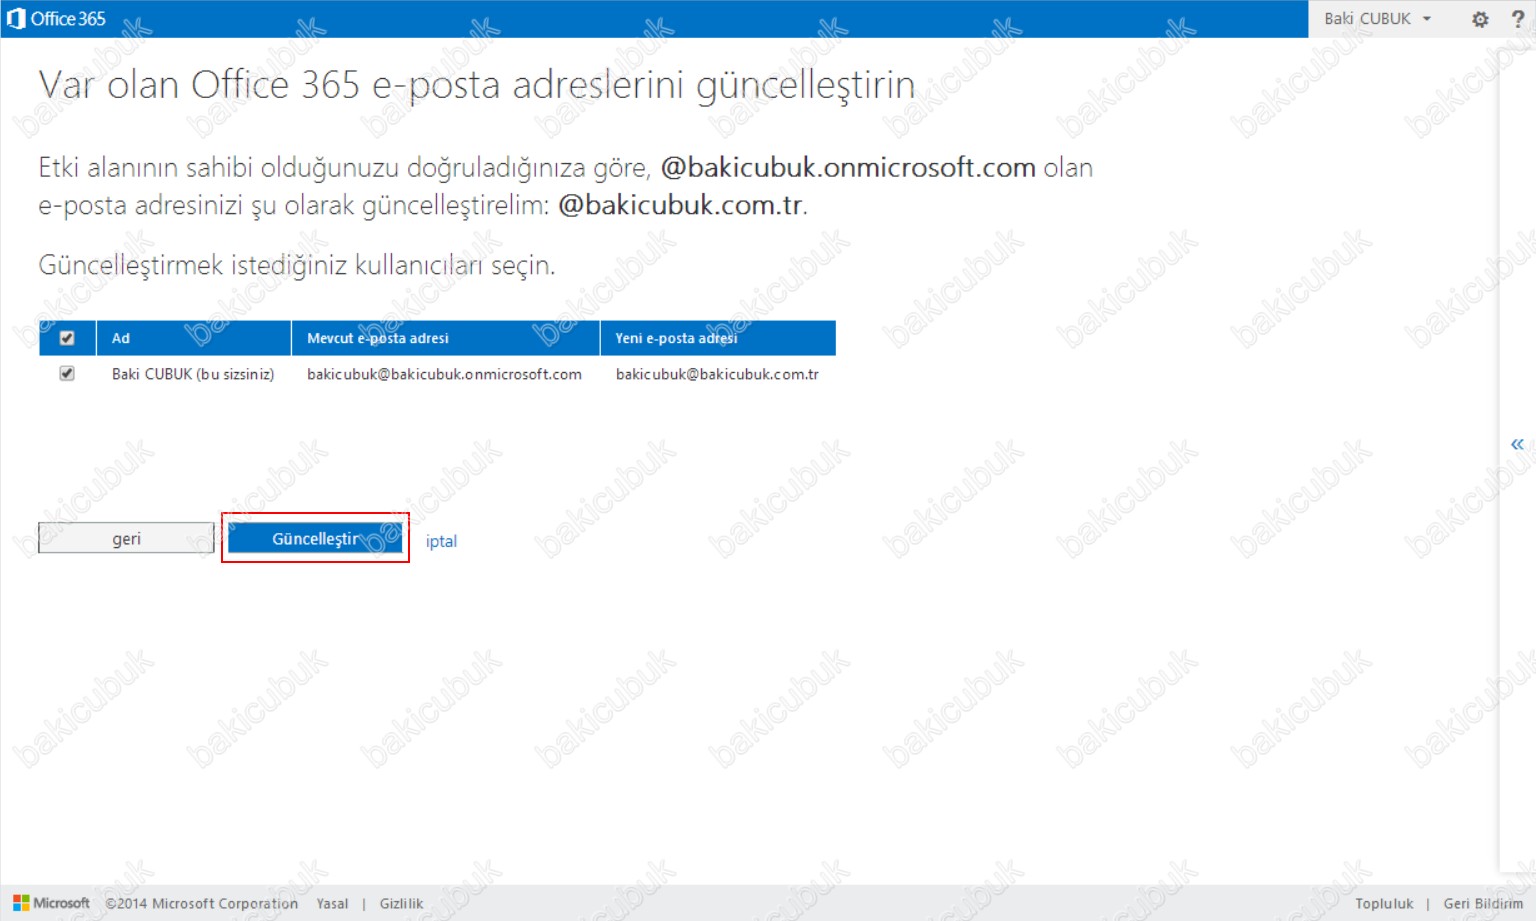This screenshot has width=1536, height=921.
Task: Uncheck the Baki CUBUK user checkbox
Action: (67, 373)
